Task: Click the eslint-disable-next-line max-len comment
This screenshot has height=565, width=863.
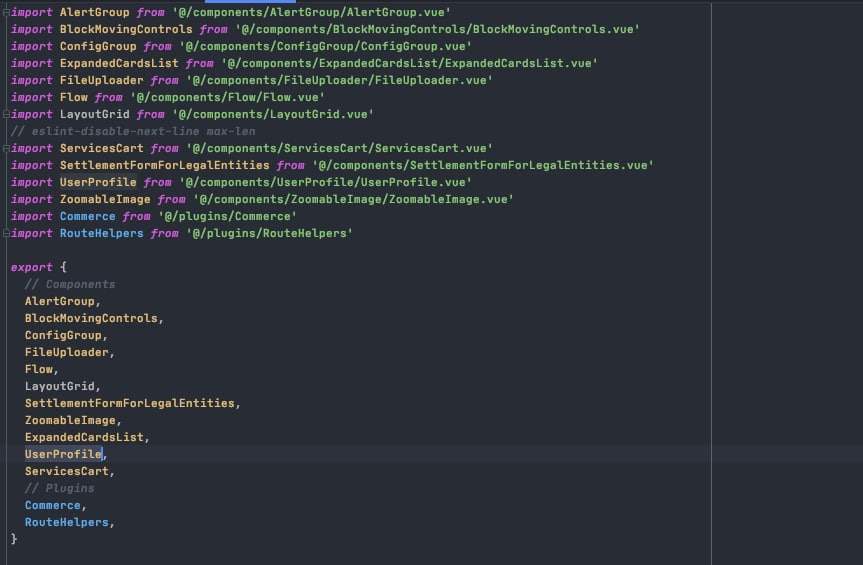Action: click(x=133, y=131)
